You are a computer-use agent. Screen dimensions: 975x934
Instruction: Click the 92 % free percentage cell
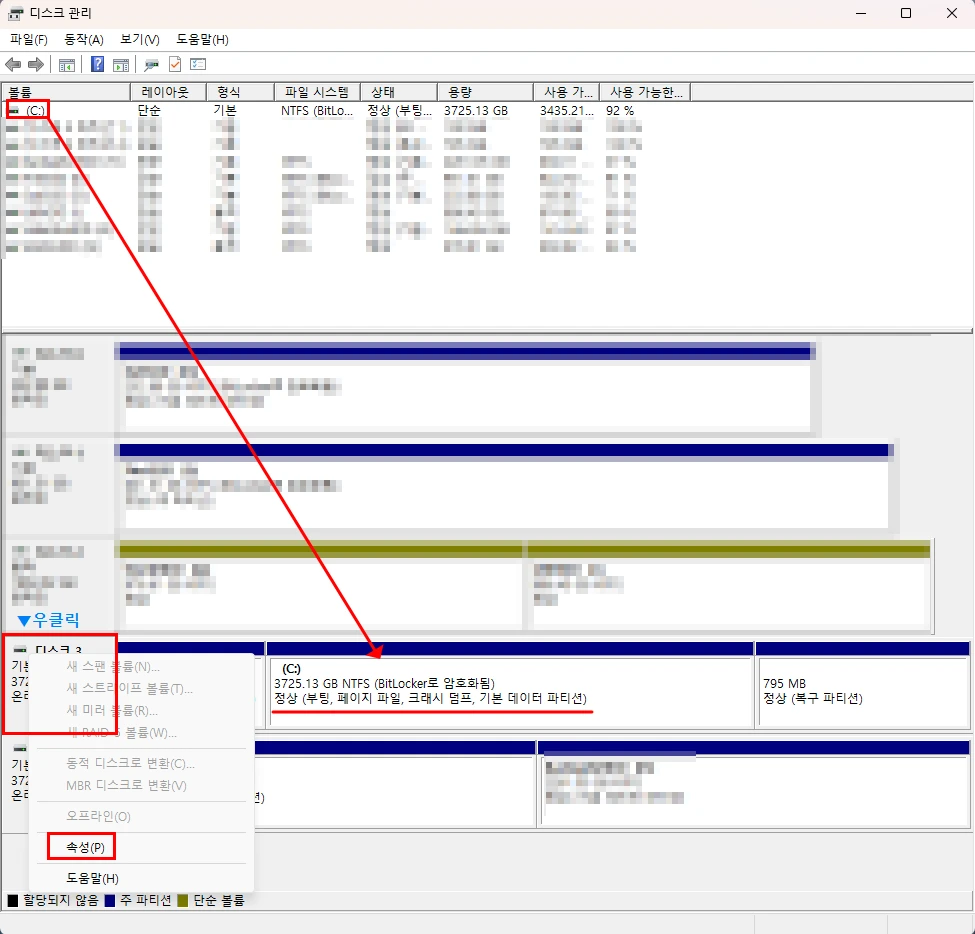coord(620,111)
